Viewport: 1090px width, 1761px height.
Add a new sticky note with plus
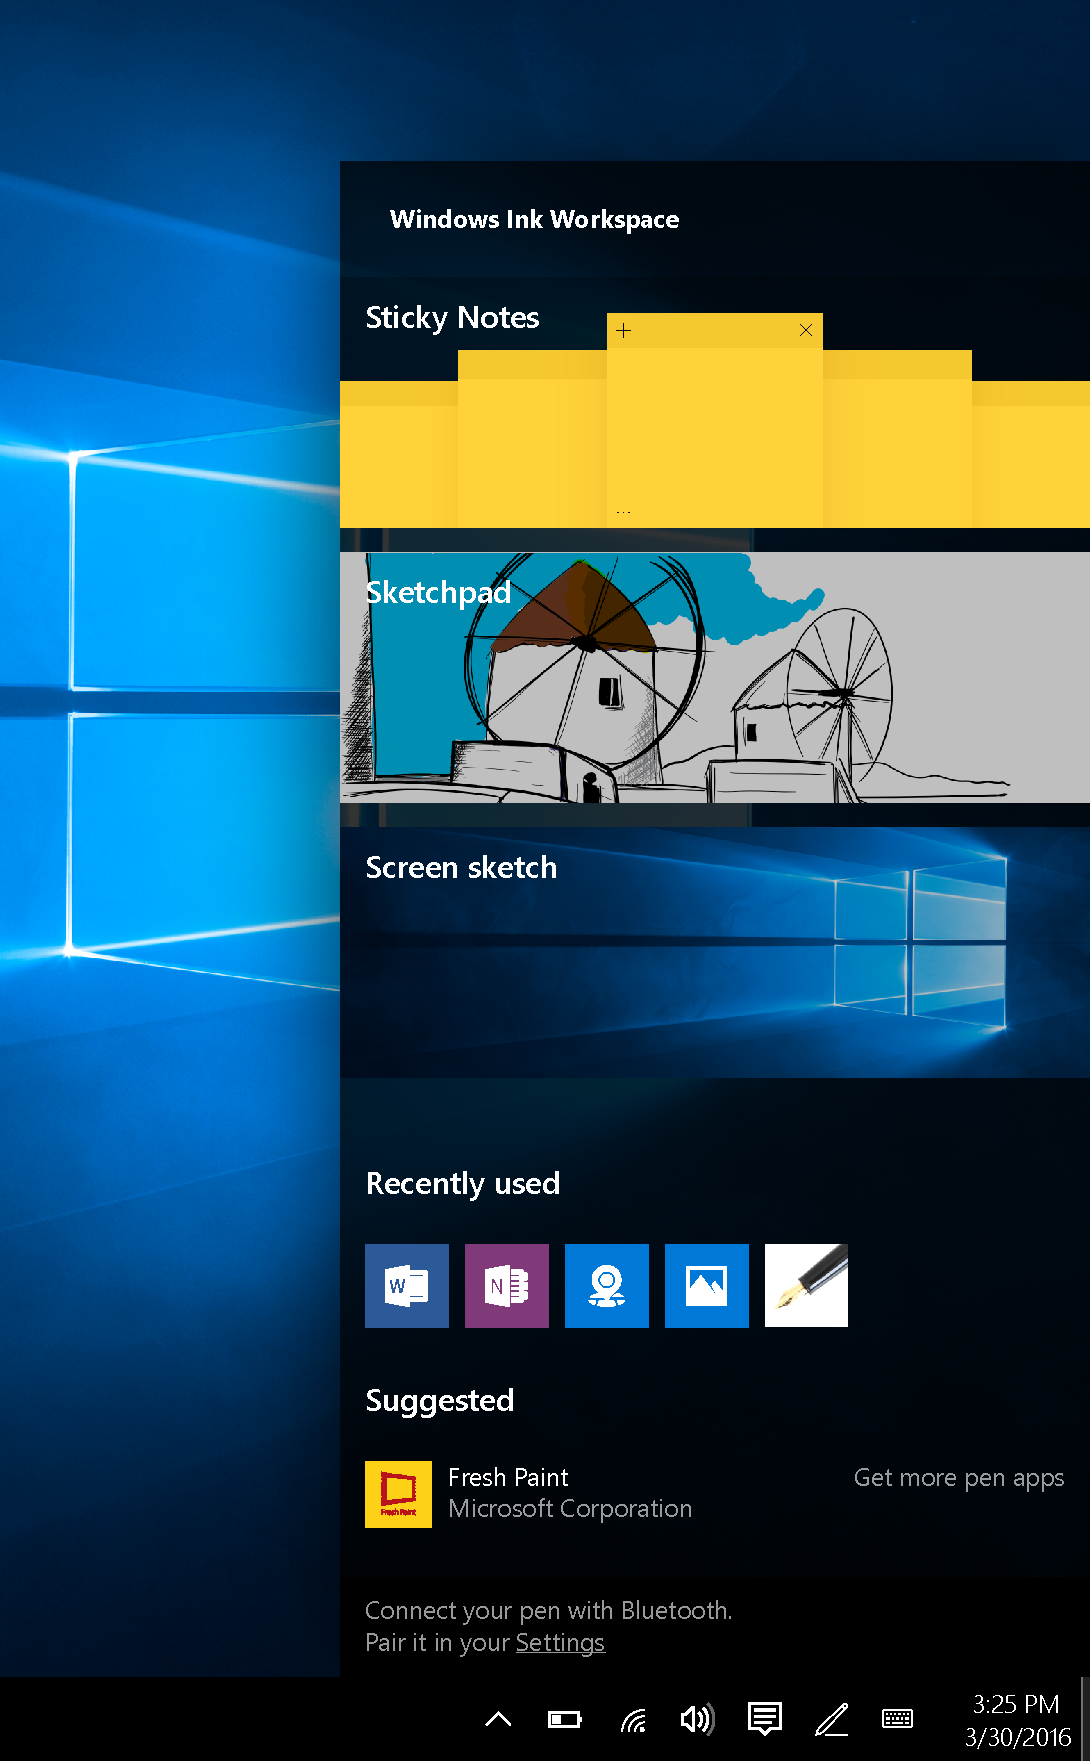[623, 330]
